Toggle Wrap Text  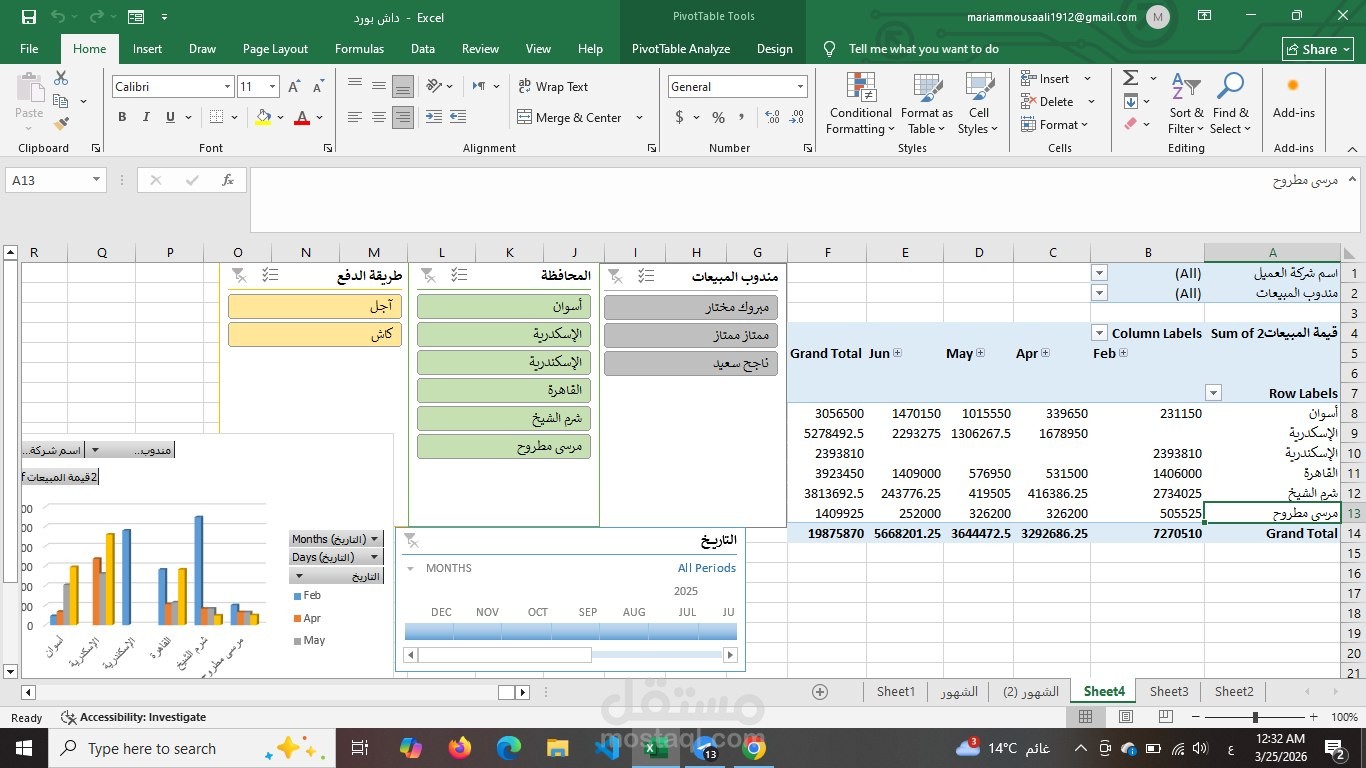click(x=553, y=87)
